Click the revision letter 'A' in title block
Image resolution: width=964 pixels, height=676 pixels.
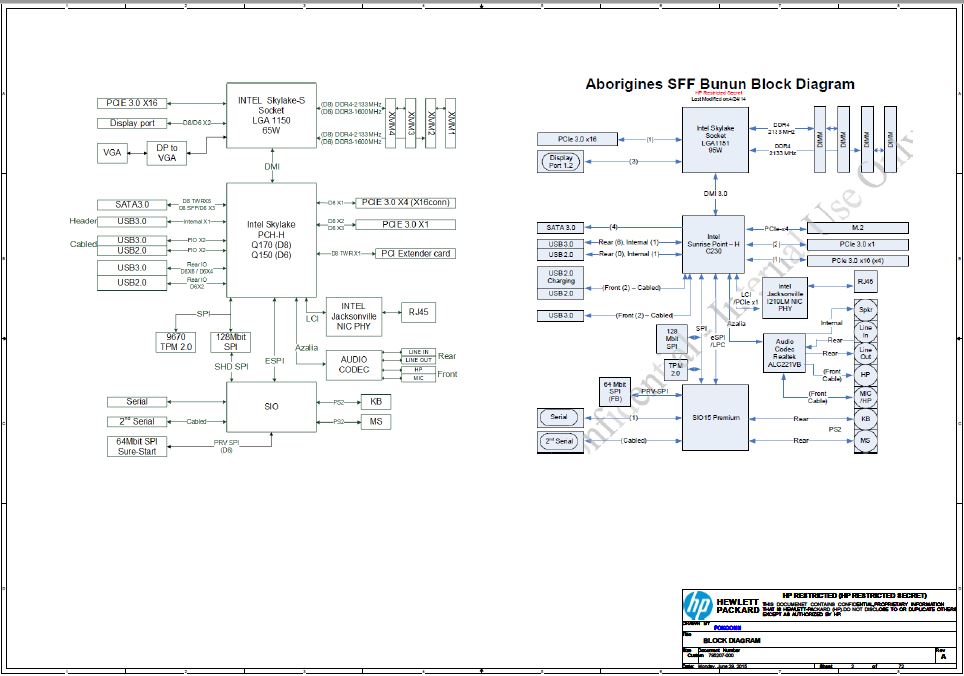click(x=943, y=657)
